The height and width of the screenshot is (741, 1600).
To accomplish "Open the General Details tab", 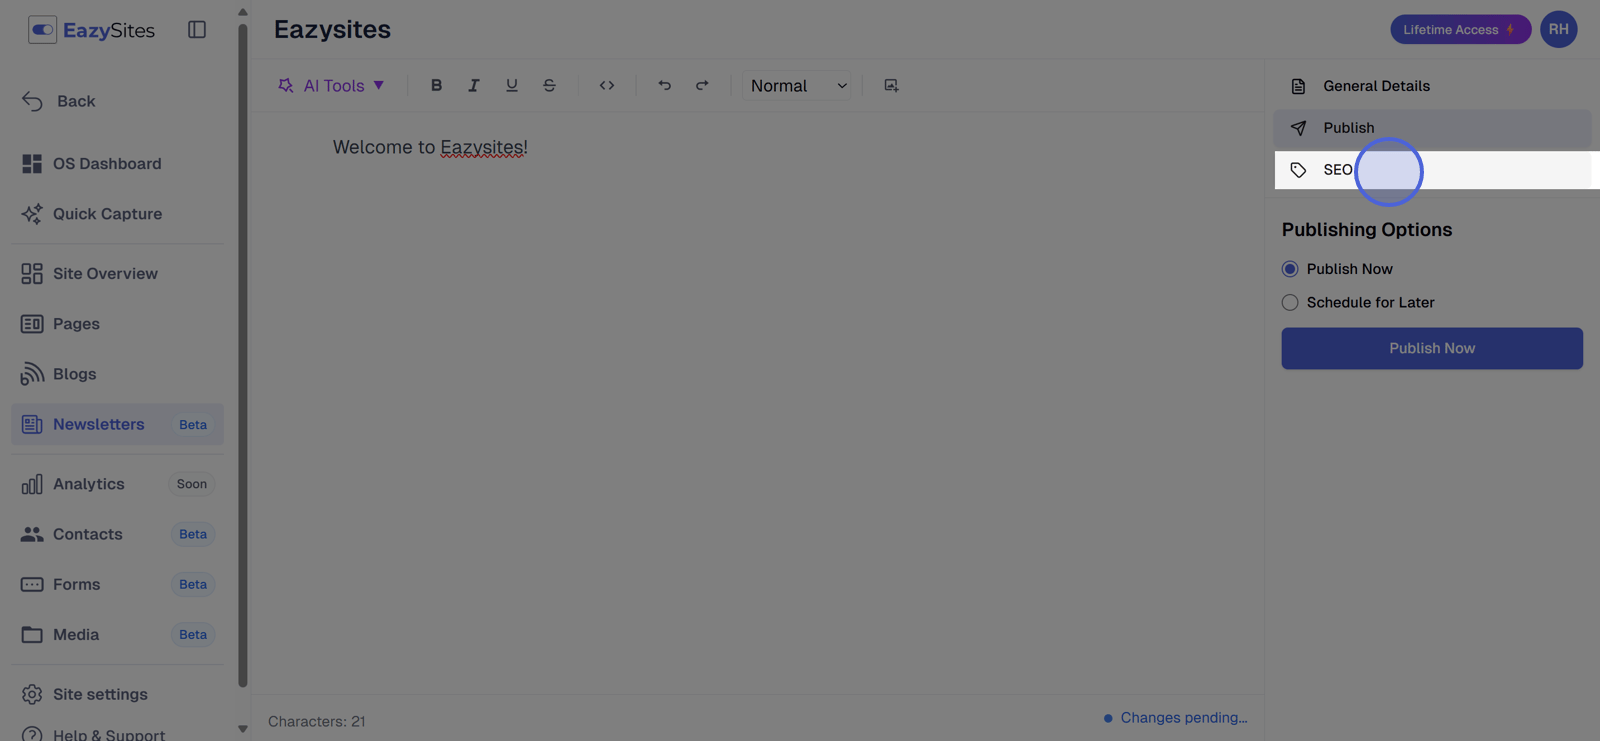I will click(1433, 86).
